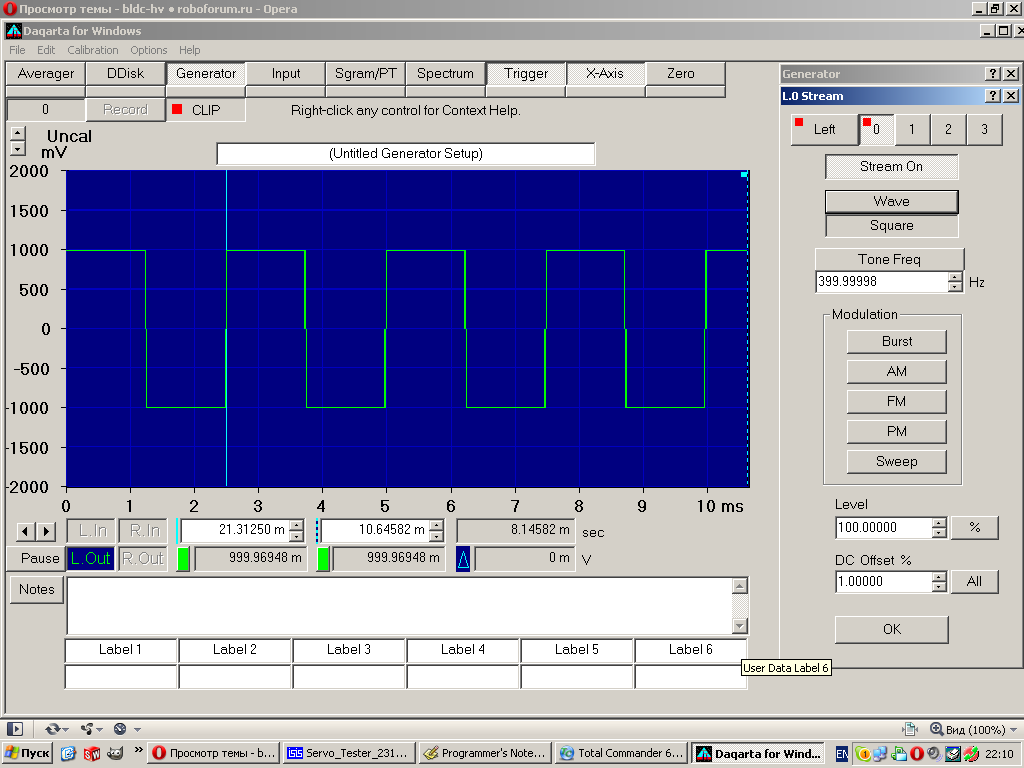Screen dimensions: 1024x768
Task: Click the delta cursor readout icon
Action: (463, 559)
